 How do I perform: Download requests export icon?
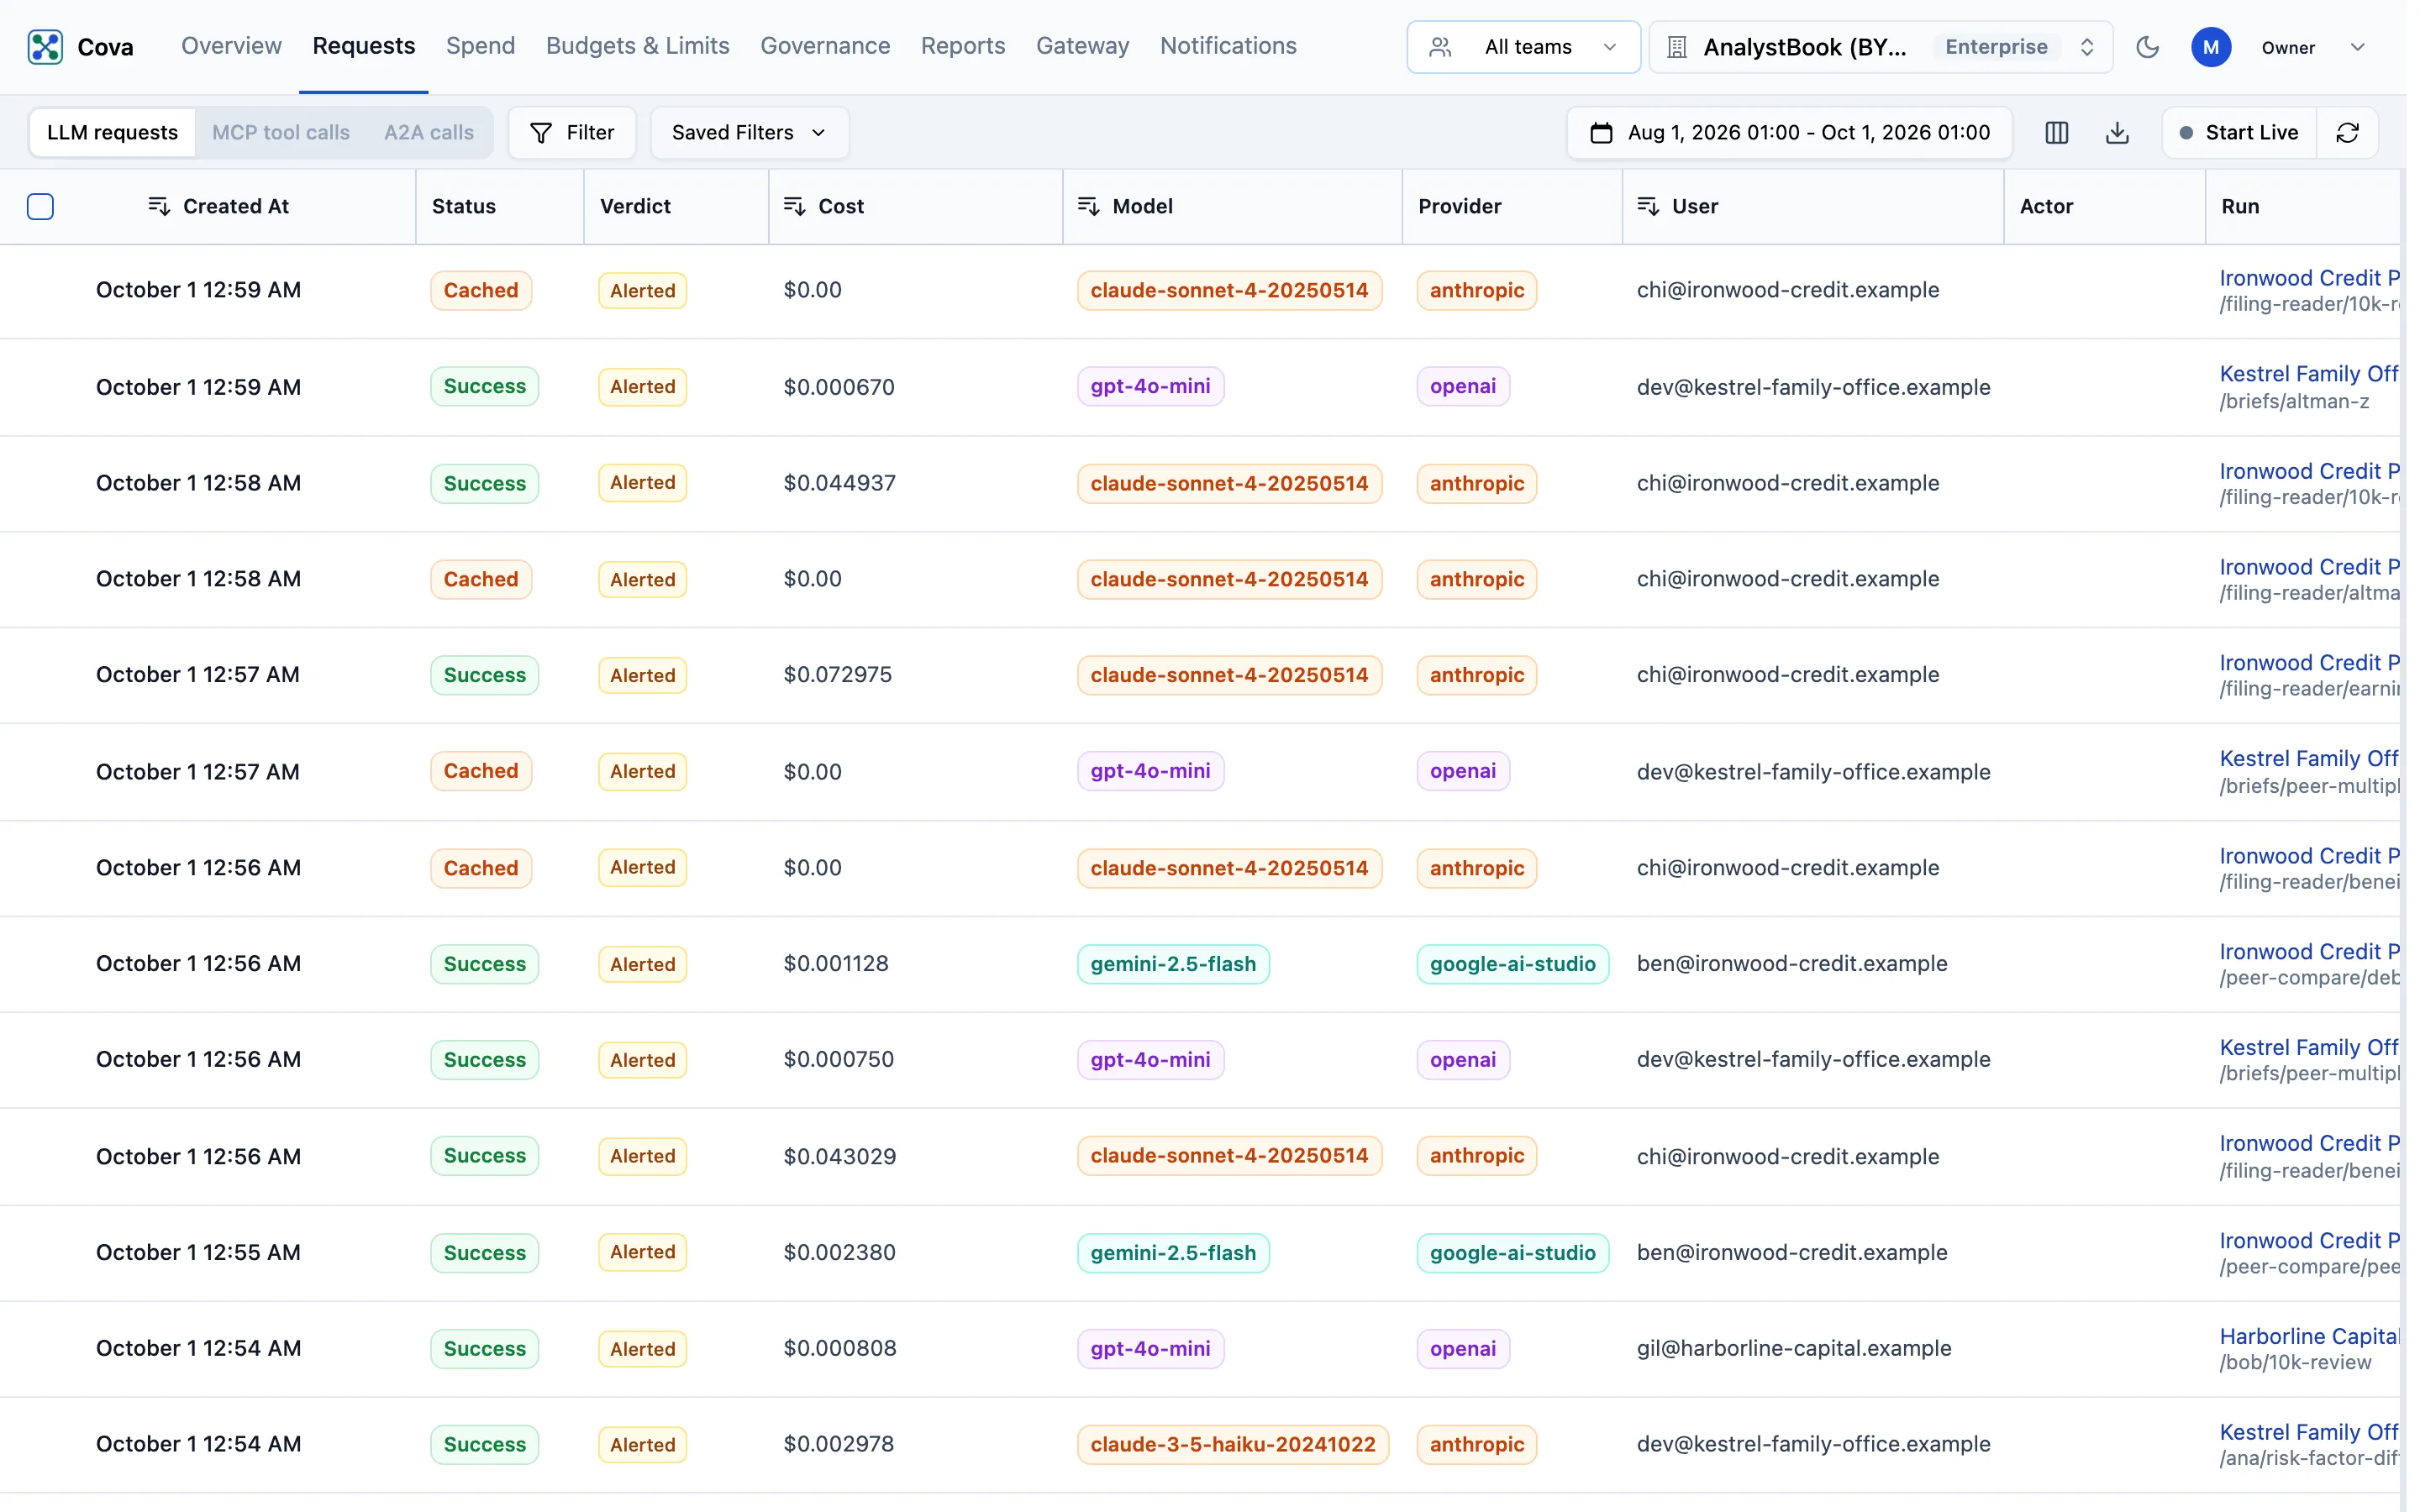tap(2117, 133)
